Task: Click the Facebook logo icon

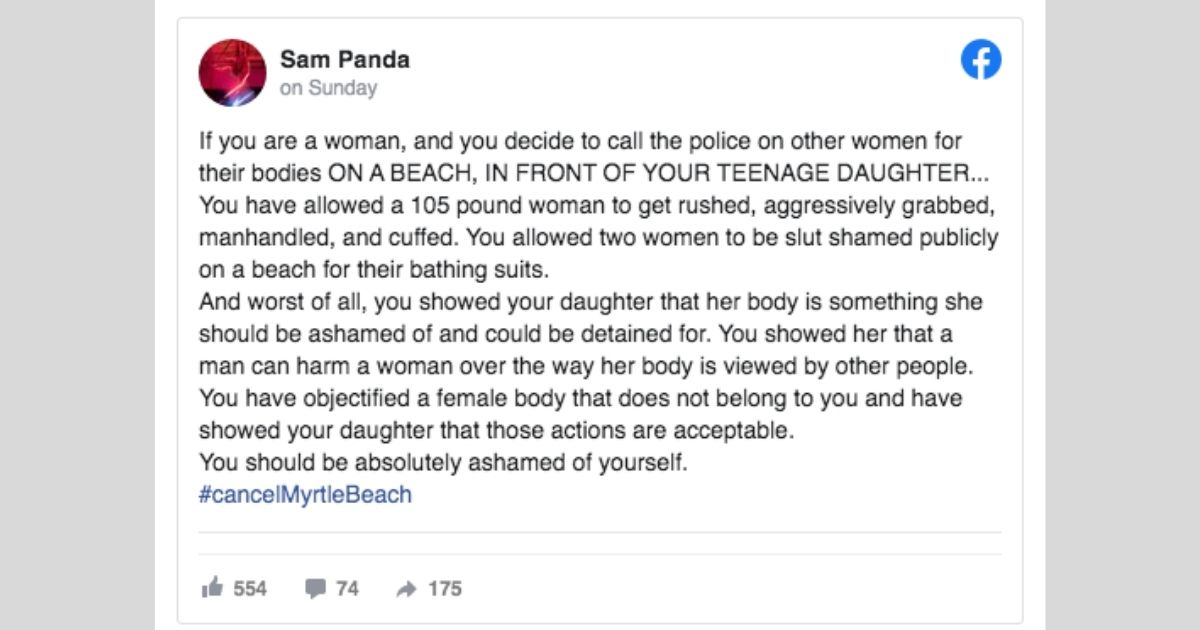Action: 981,61
